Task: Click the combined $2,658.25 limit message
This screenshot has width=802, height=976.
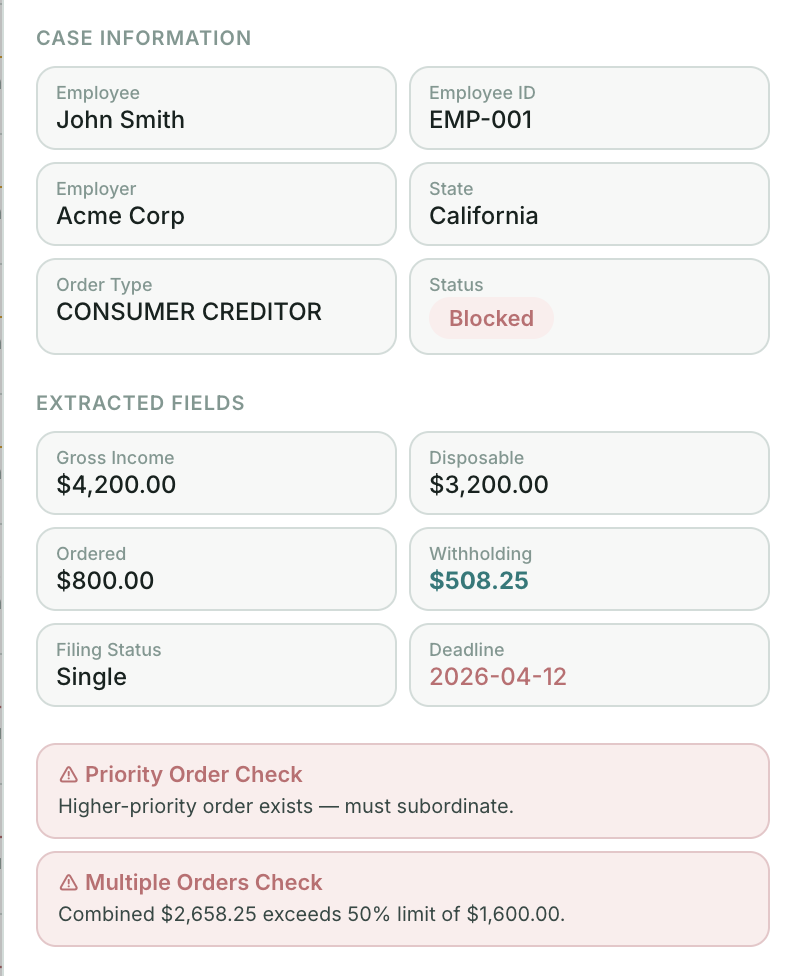Action: (318, 913)
